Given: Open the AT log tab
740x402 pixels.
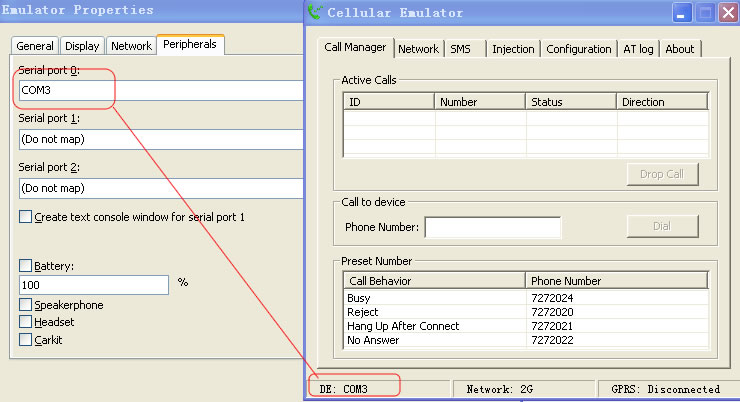Looking at the screenshot, I should pyautogui.click(x=638, y=49).
